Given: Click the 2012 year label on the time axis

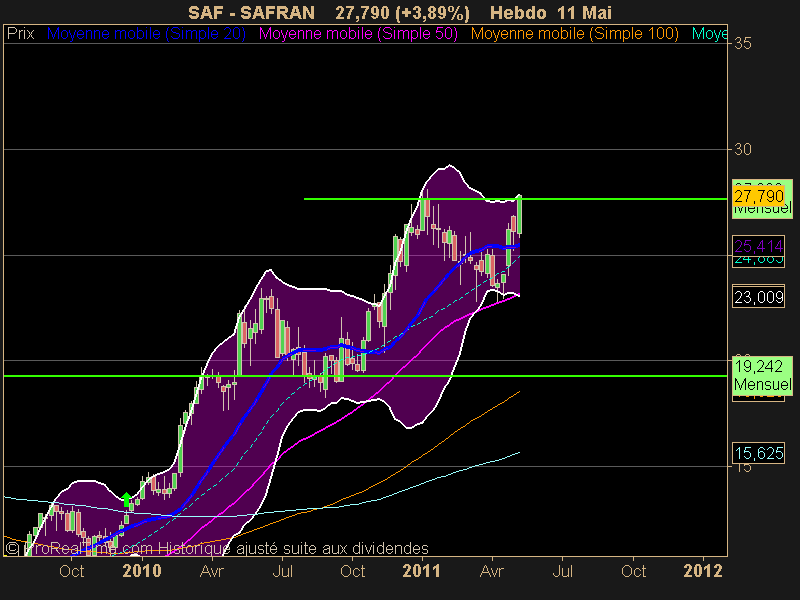Looking at the screenshot, I should (703, 571).
